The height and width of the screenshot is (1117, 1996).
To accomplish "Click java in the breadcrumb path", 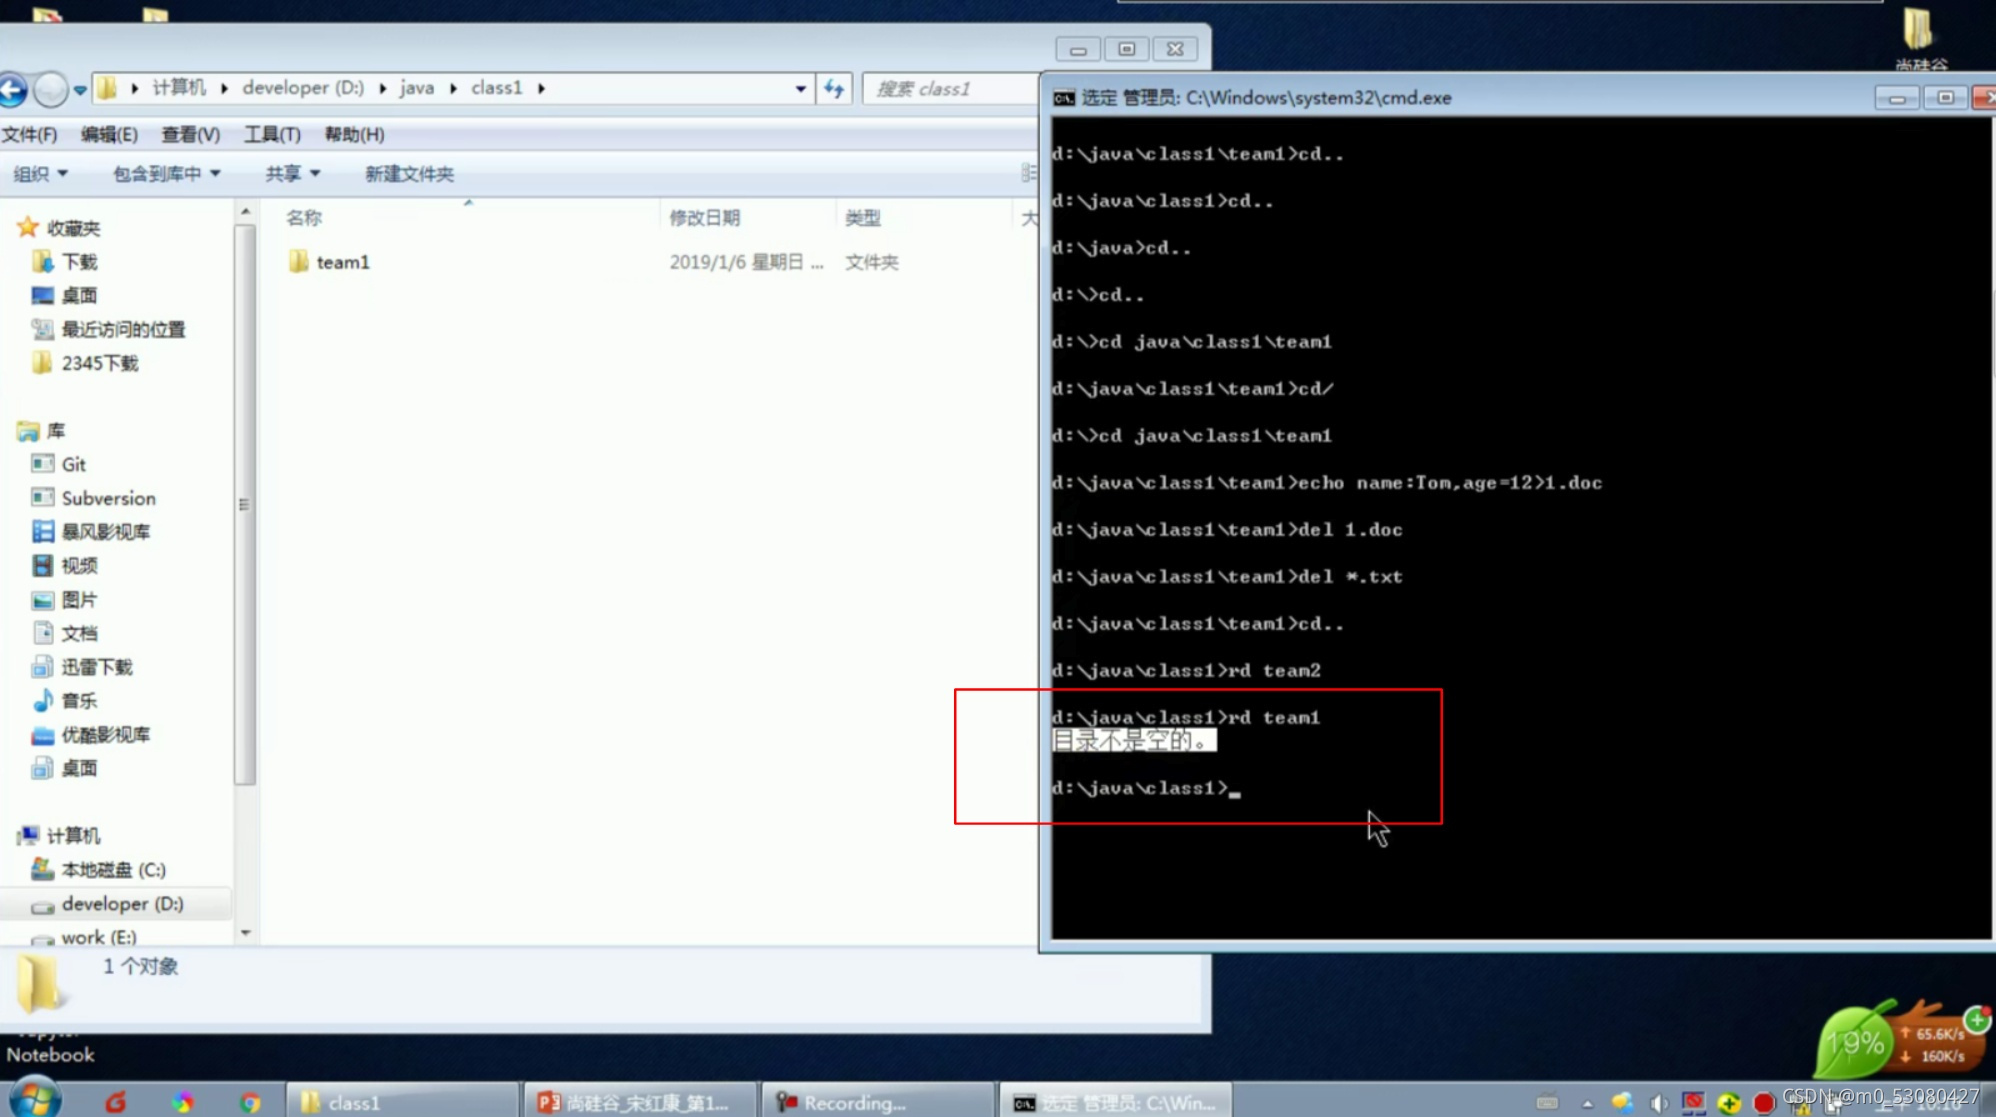I will [417, 88].
